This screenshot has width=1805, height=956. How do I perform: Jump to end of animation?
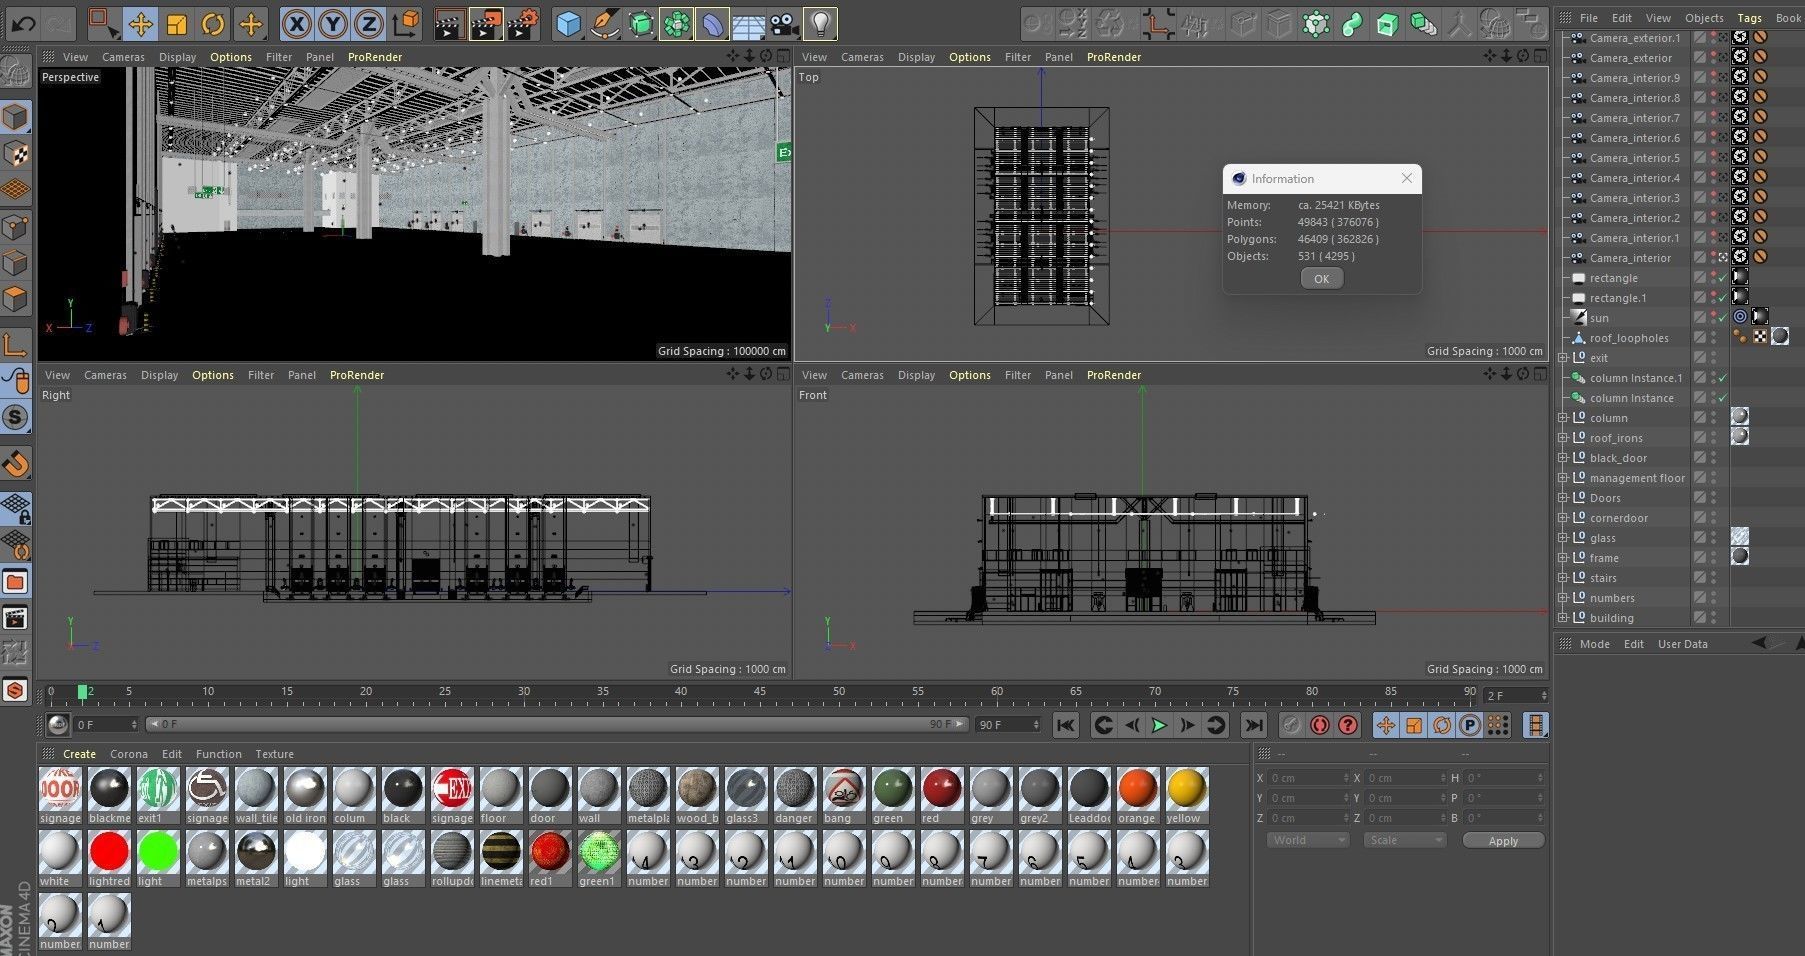point(1253,725)
